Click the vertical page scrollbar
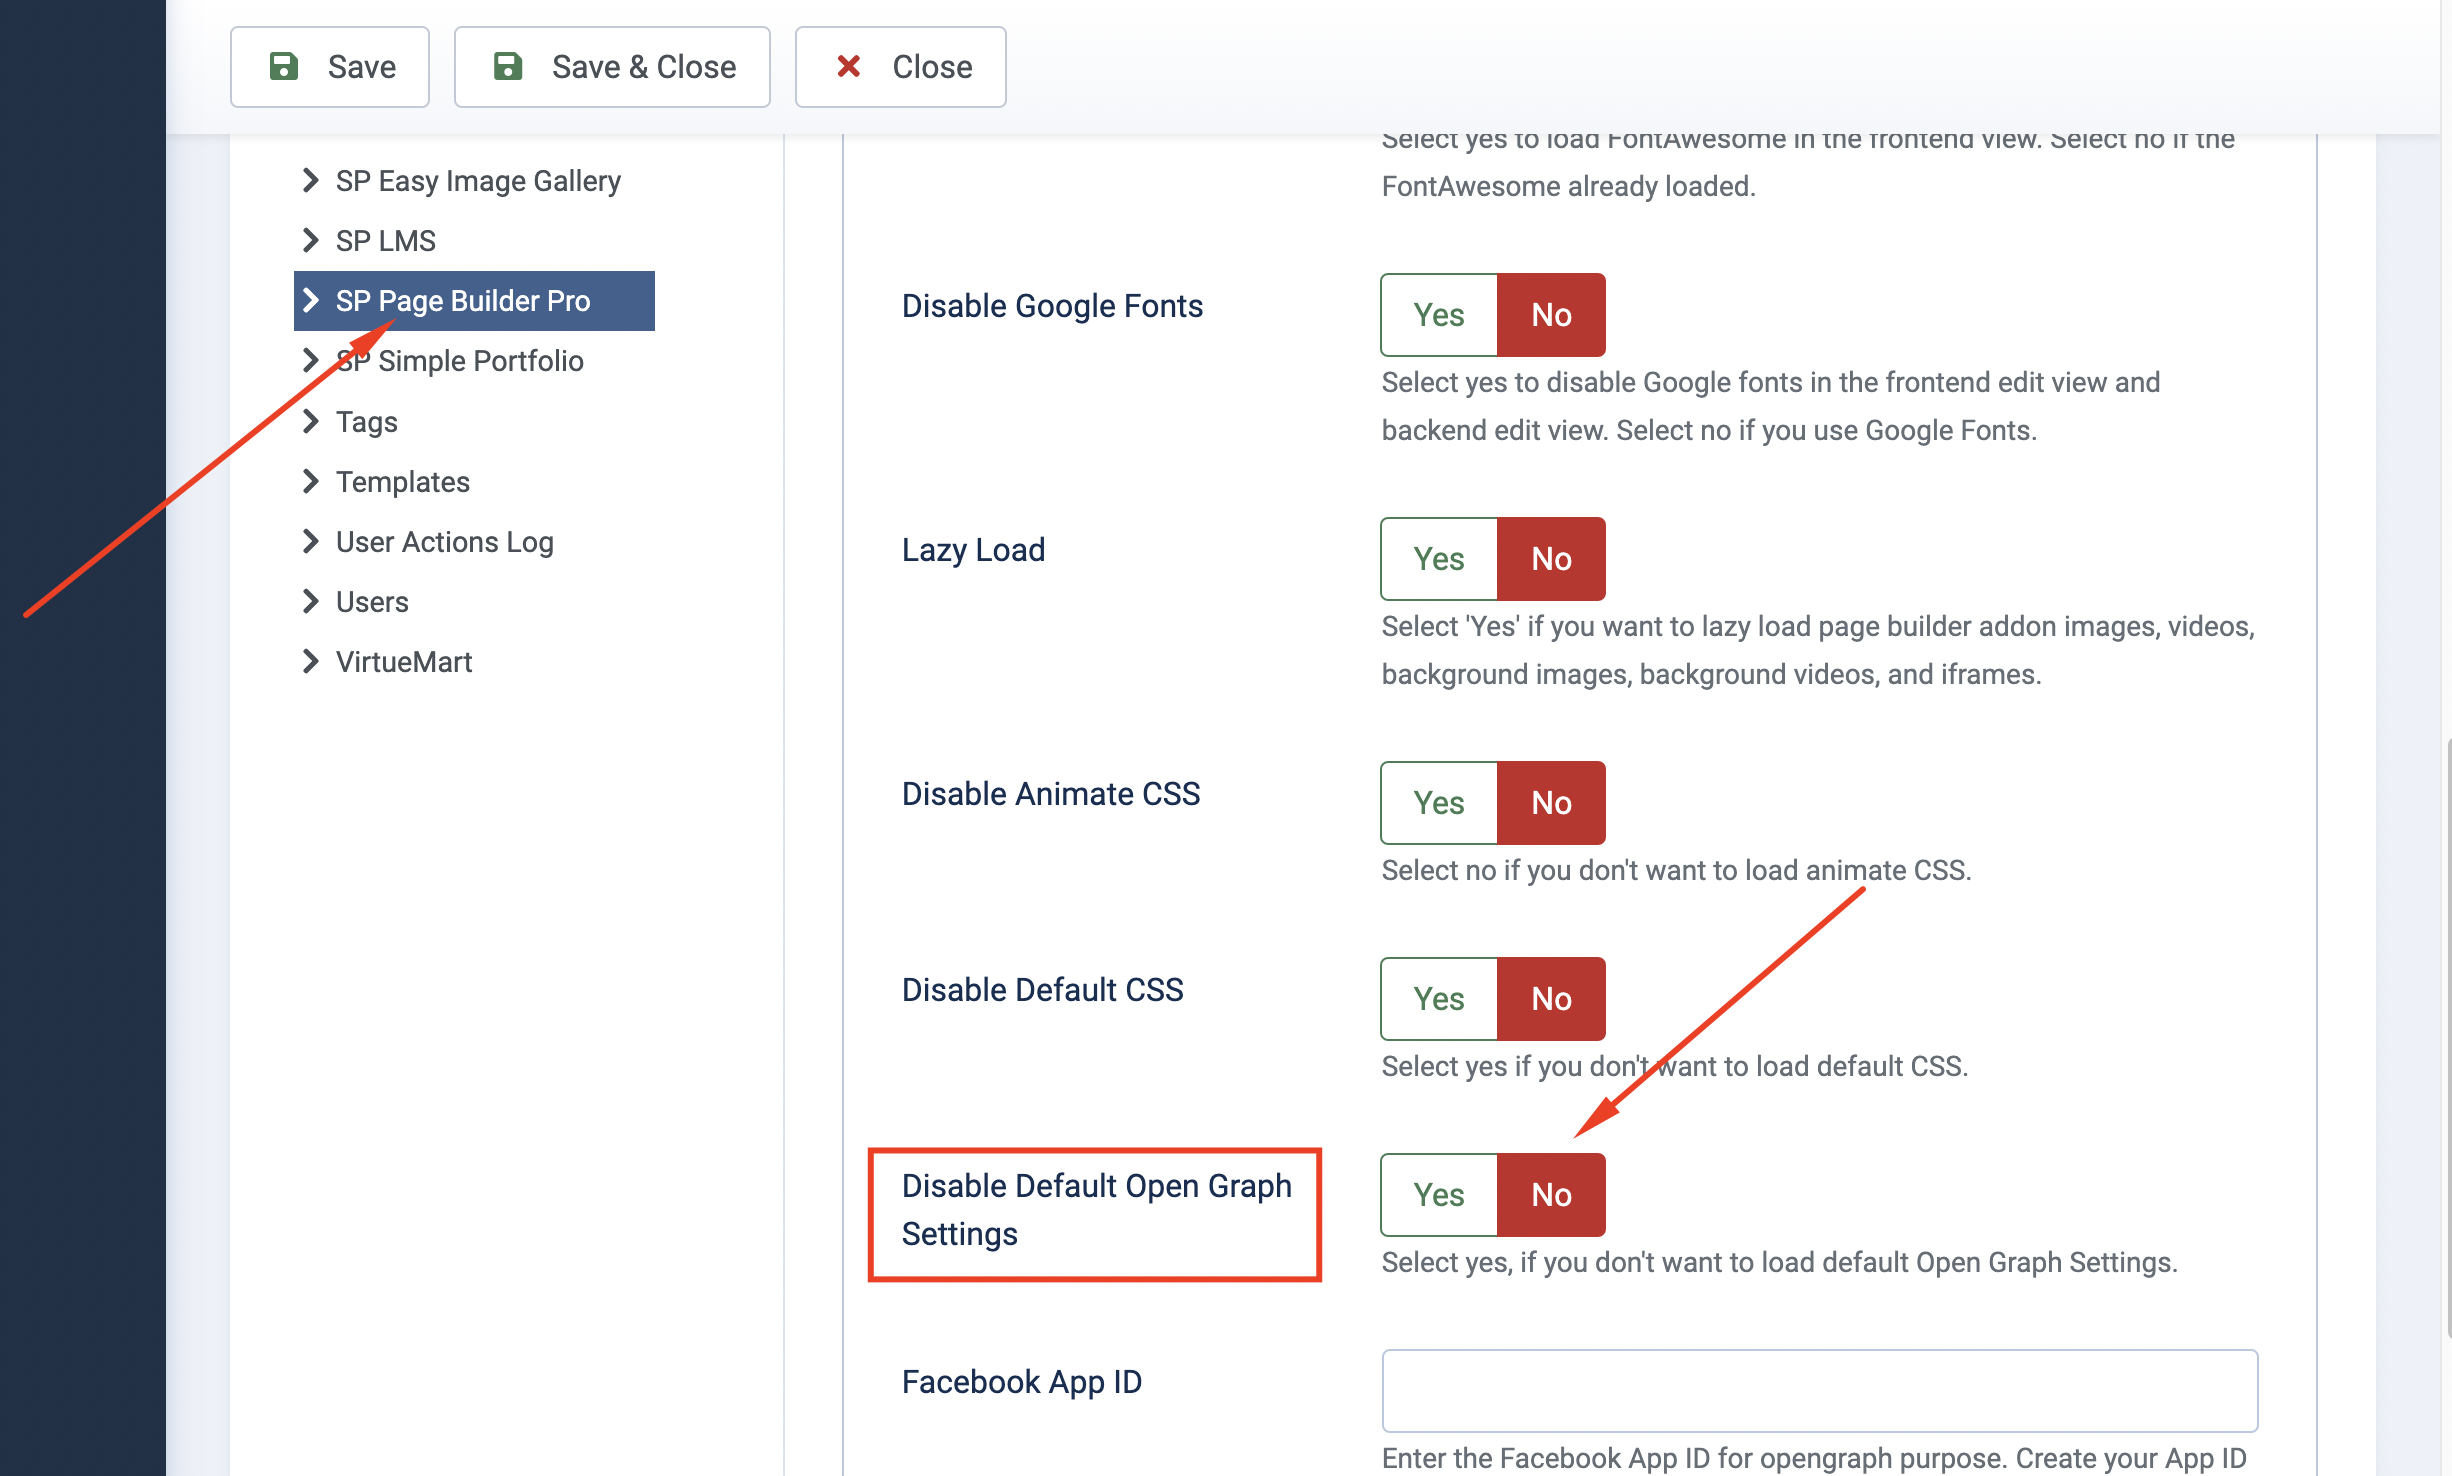Image resolution: width=2452 pixels, height=1476 pixels. click(x=2447, y=1038)
